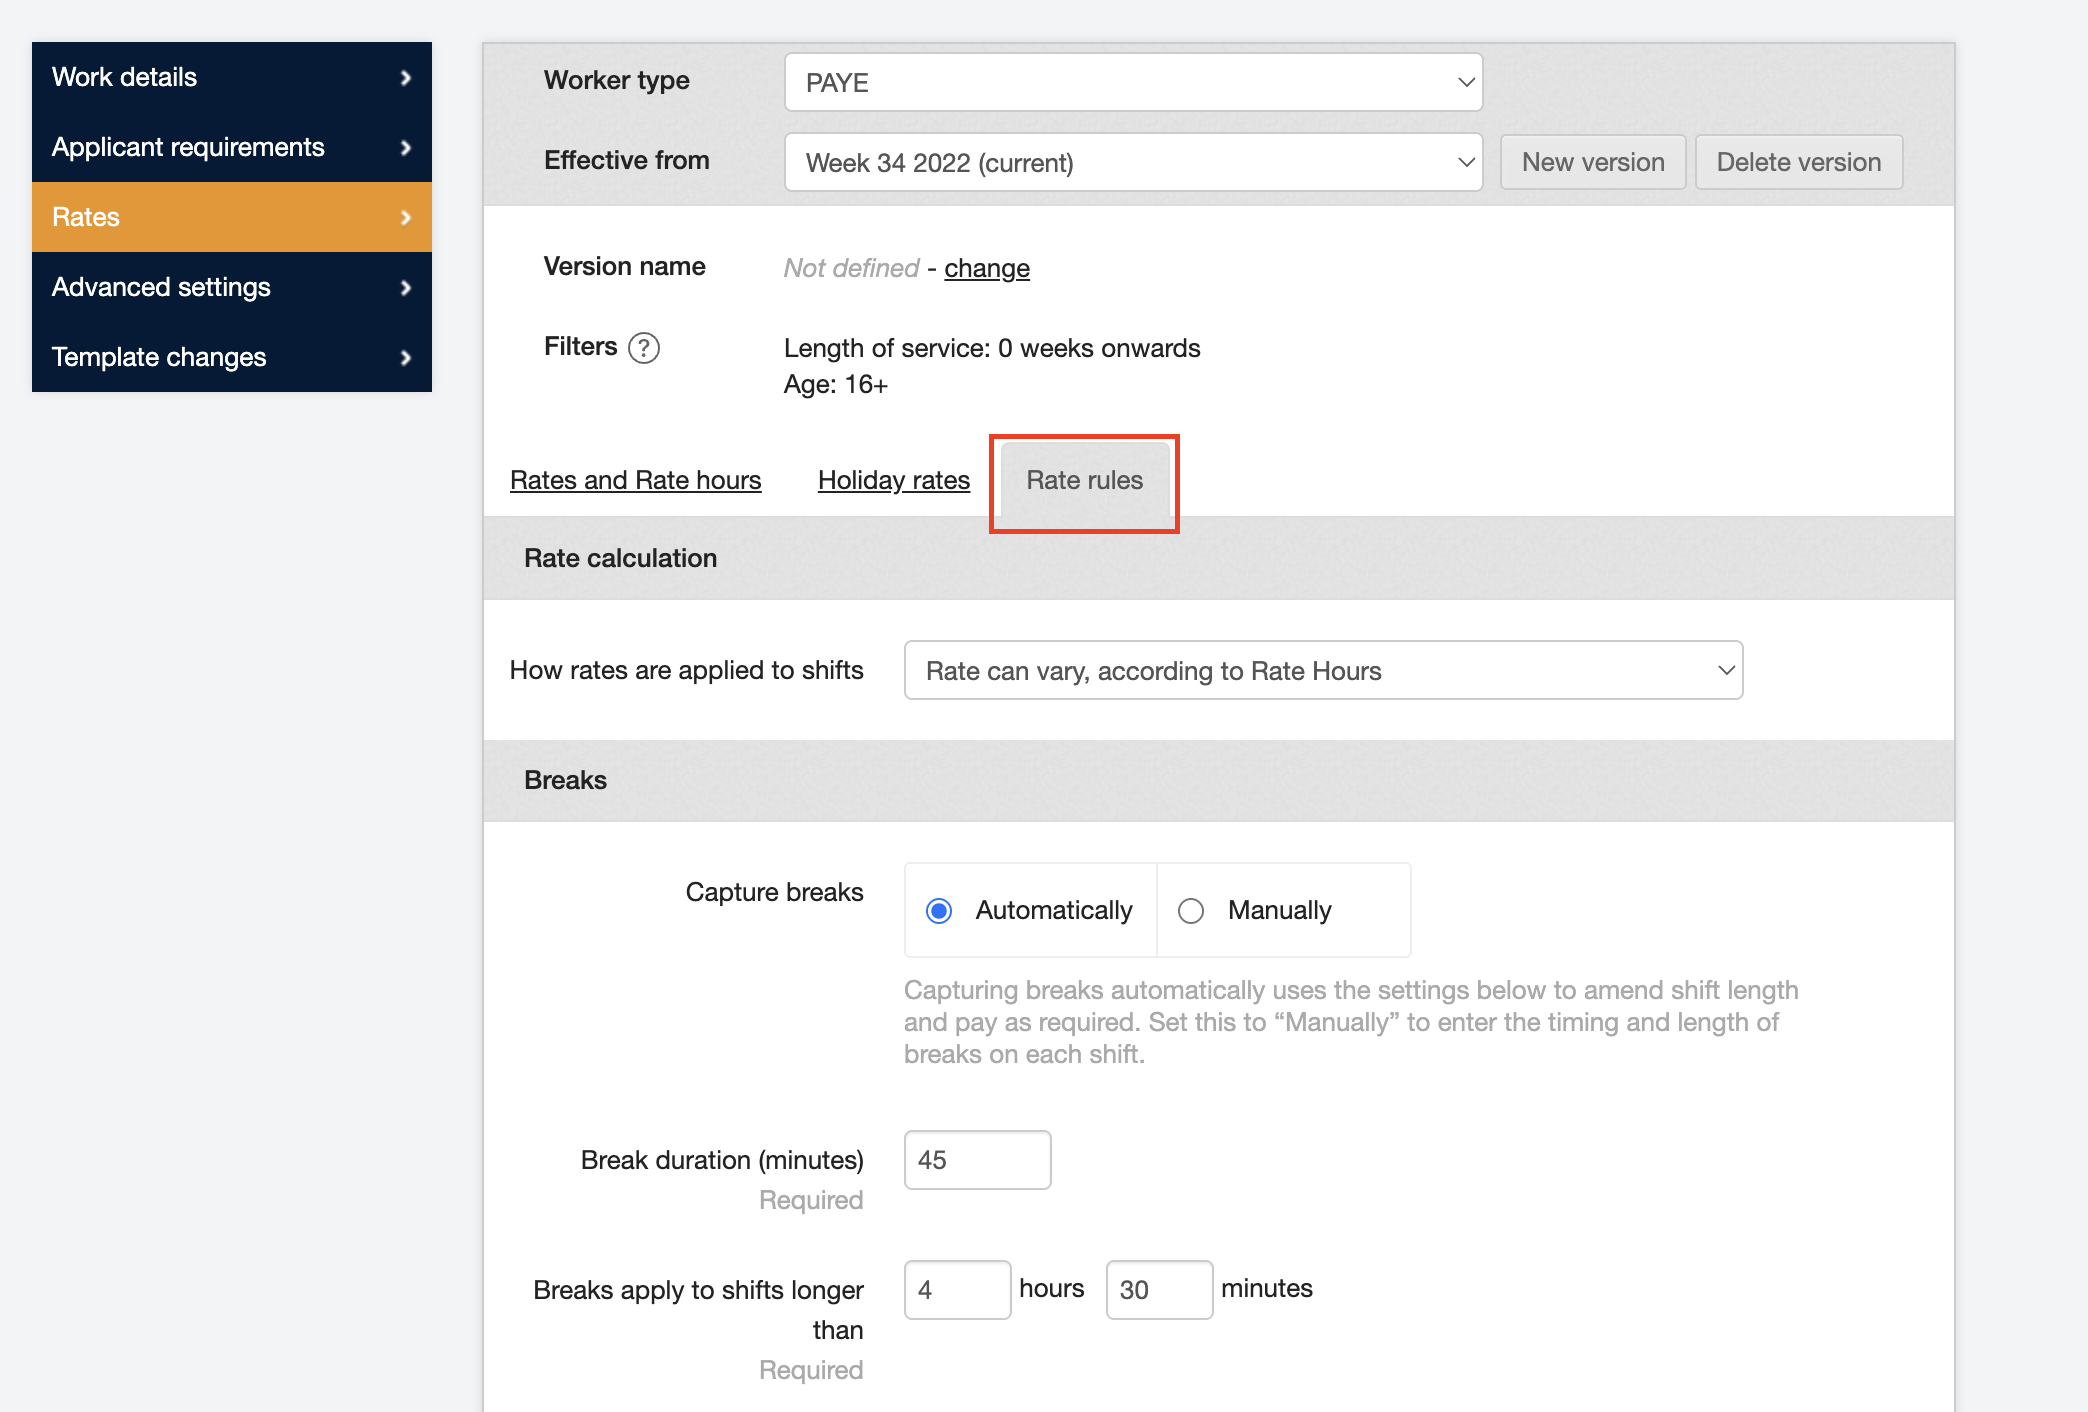Click the shift length minutes field
The image size is (2088, 1412).
1159,1290
